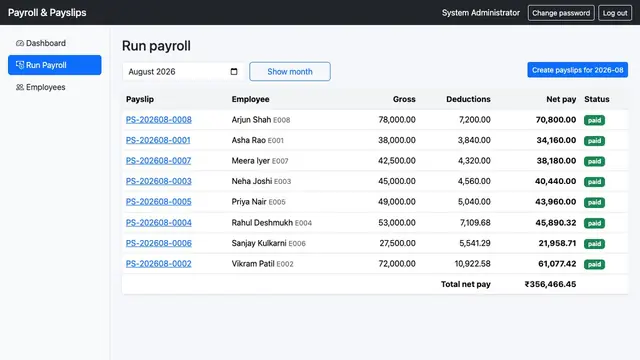Click employee name Priya Nair
Viewport: 640px width, 360px height.
(249, 202)
